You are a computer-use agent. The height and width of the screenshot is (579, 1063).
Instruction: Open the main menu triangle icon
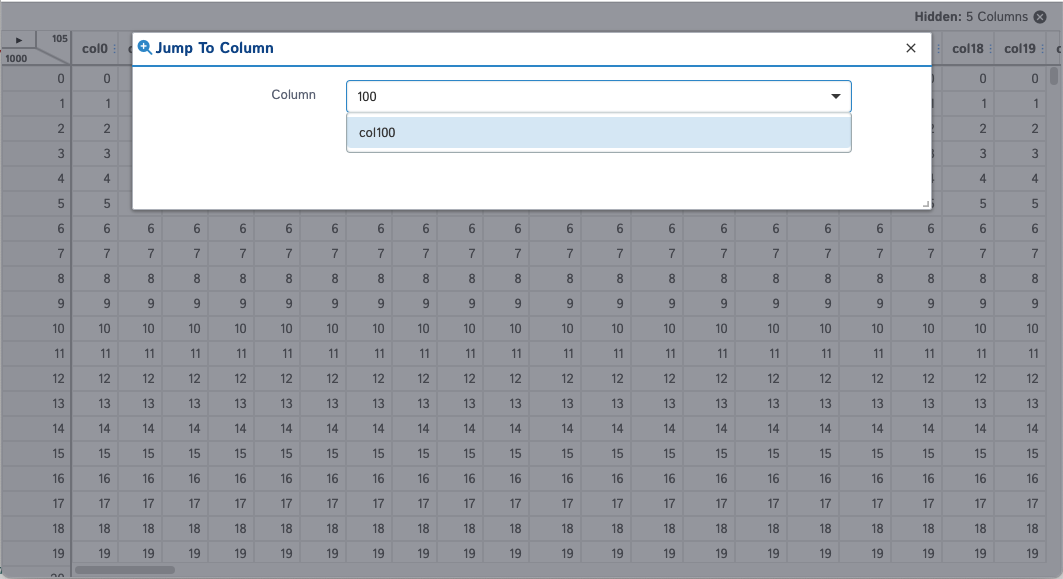click(19, 40)
